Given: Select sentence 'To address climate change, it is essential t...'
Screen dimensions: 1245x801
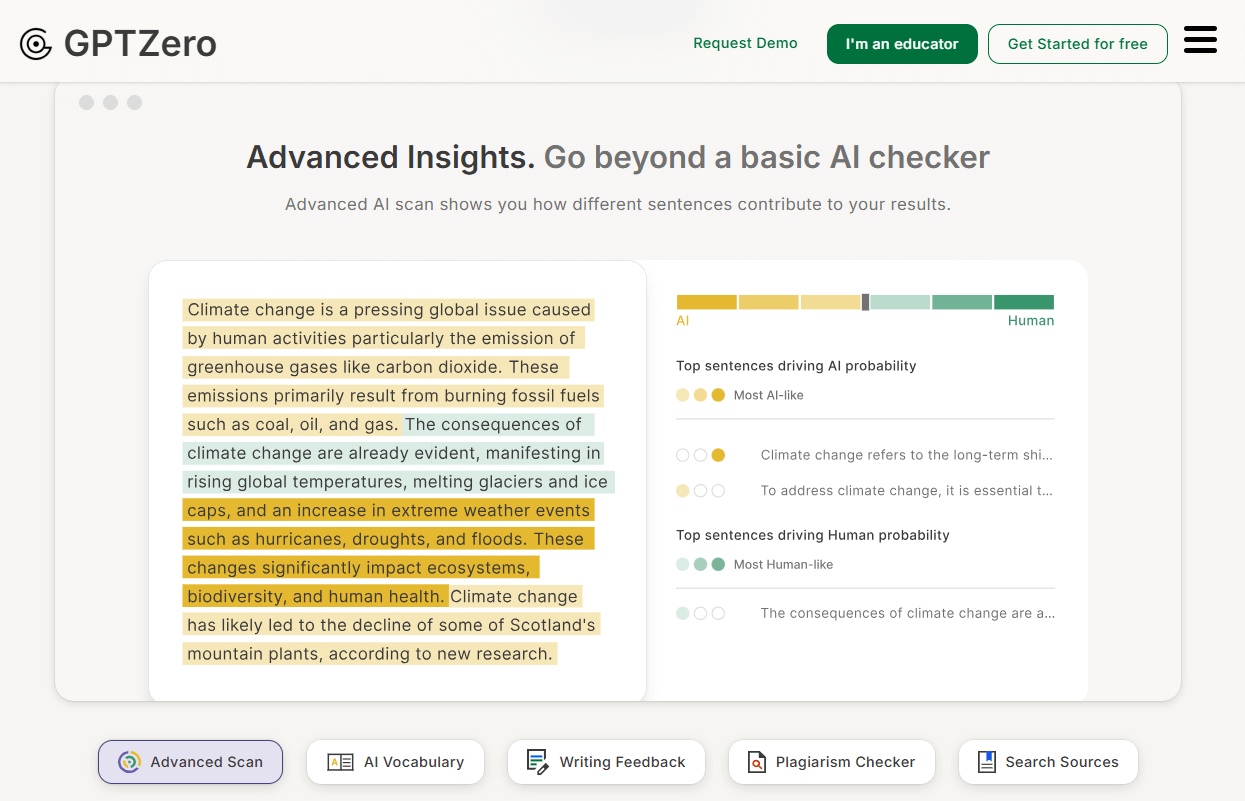Looking at the screenshot, I should tap(906, 491).
